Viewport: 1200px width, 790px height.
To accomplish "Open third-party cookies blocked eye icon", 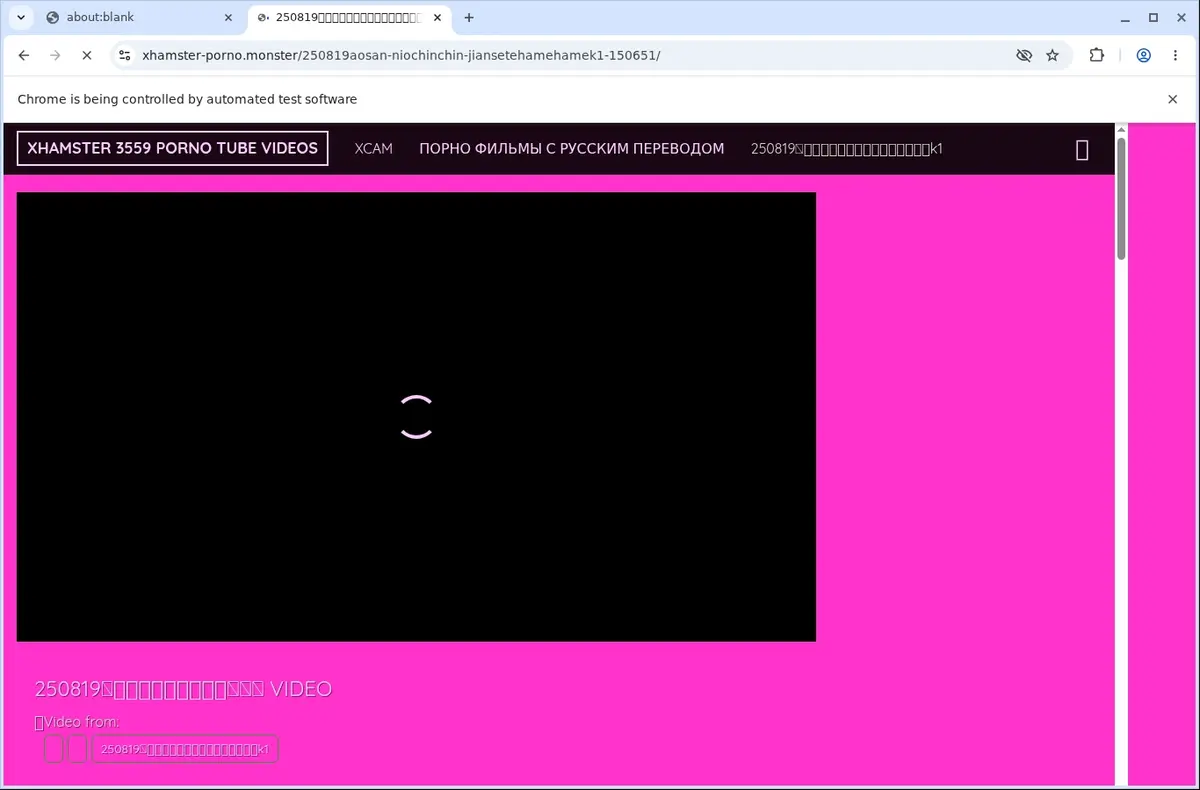I will 1024,56.
